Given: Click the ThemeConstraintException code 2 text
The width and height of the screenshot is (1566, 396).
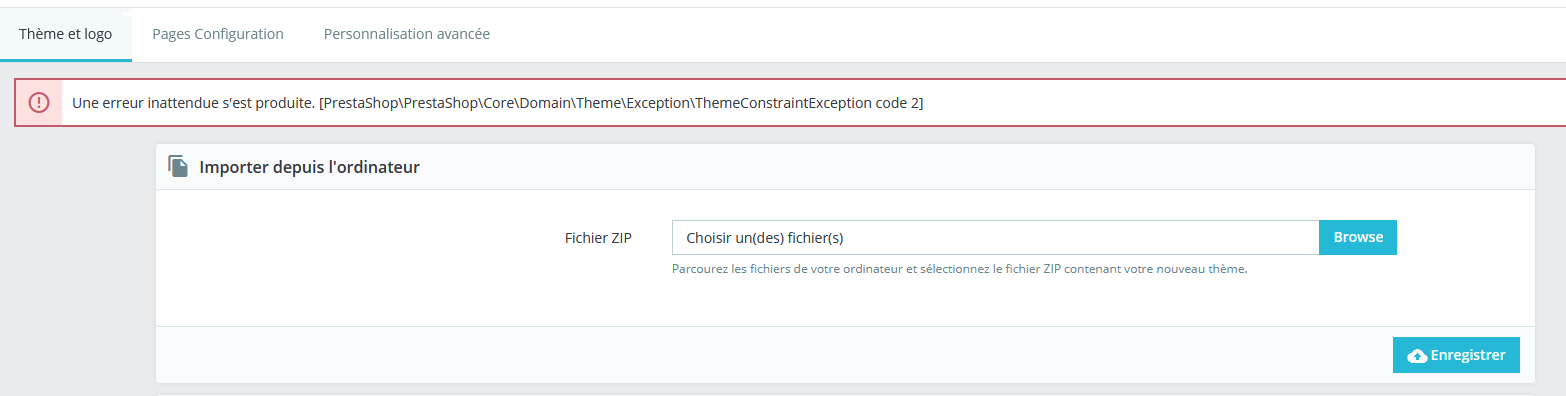Looking at the screenshot, I should [x=809, y=103].
